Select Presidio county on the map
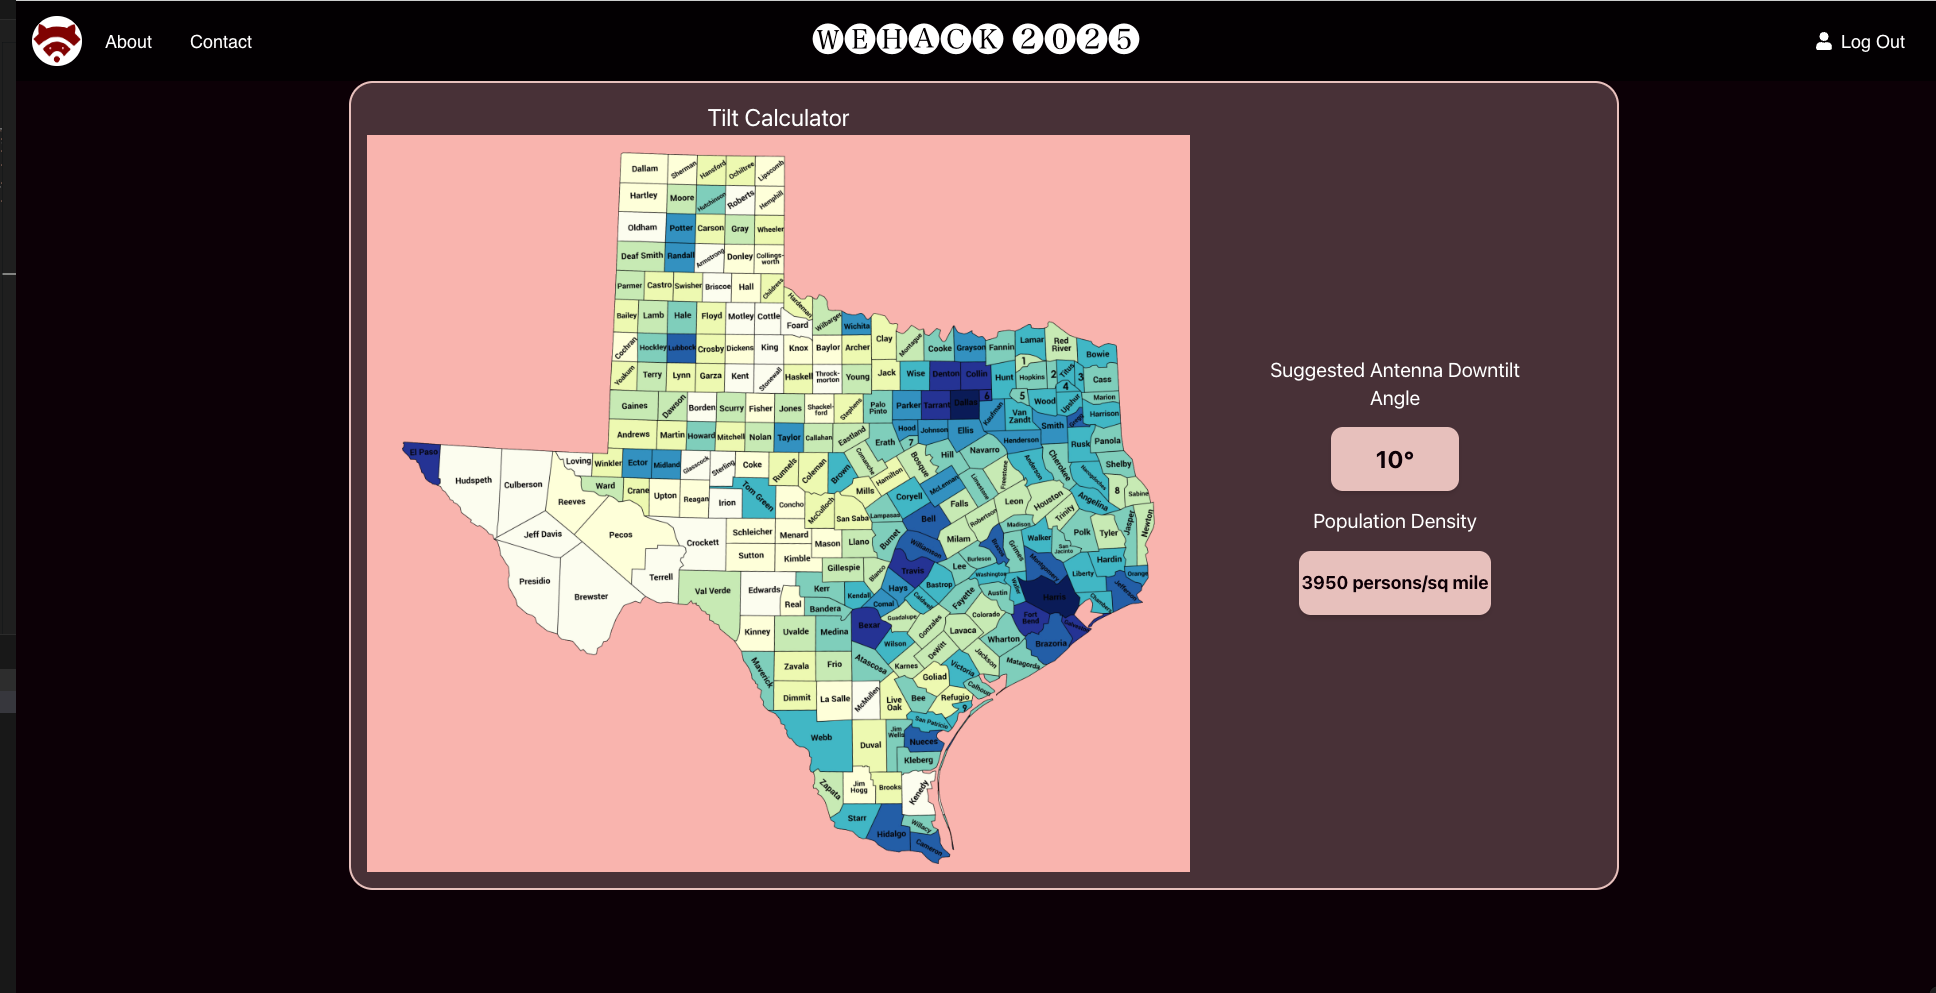The height and width of the screenshot is (993, 1936). pyautogui.click(x=534, y=581)
